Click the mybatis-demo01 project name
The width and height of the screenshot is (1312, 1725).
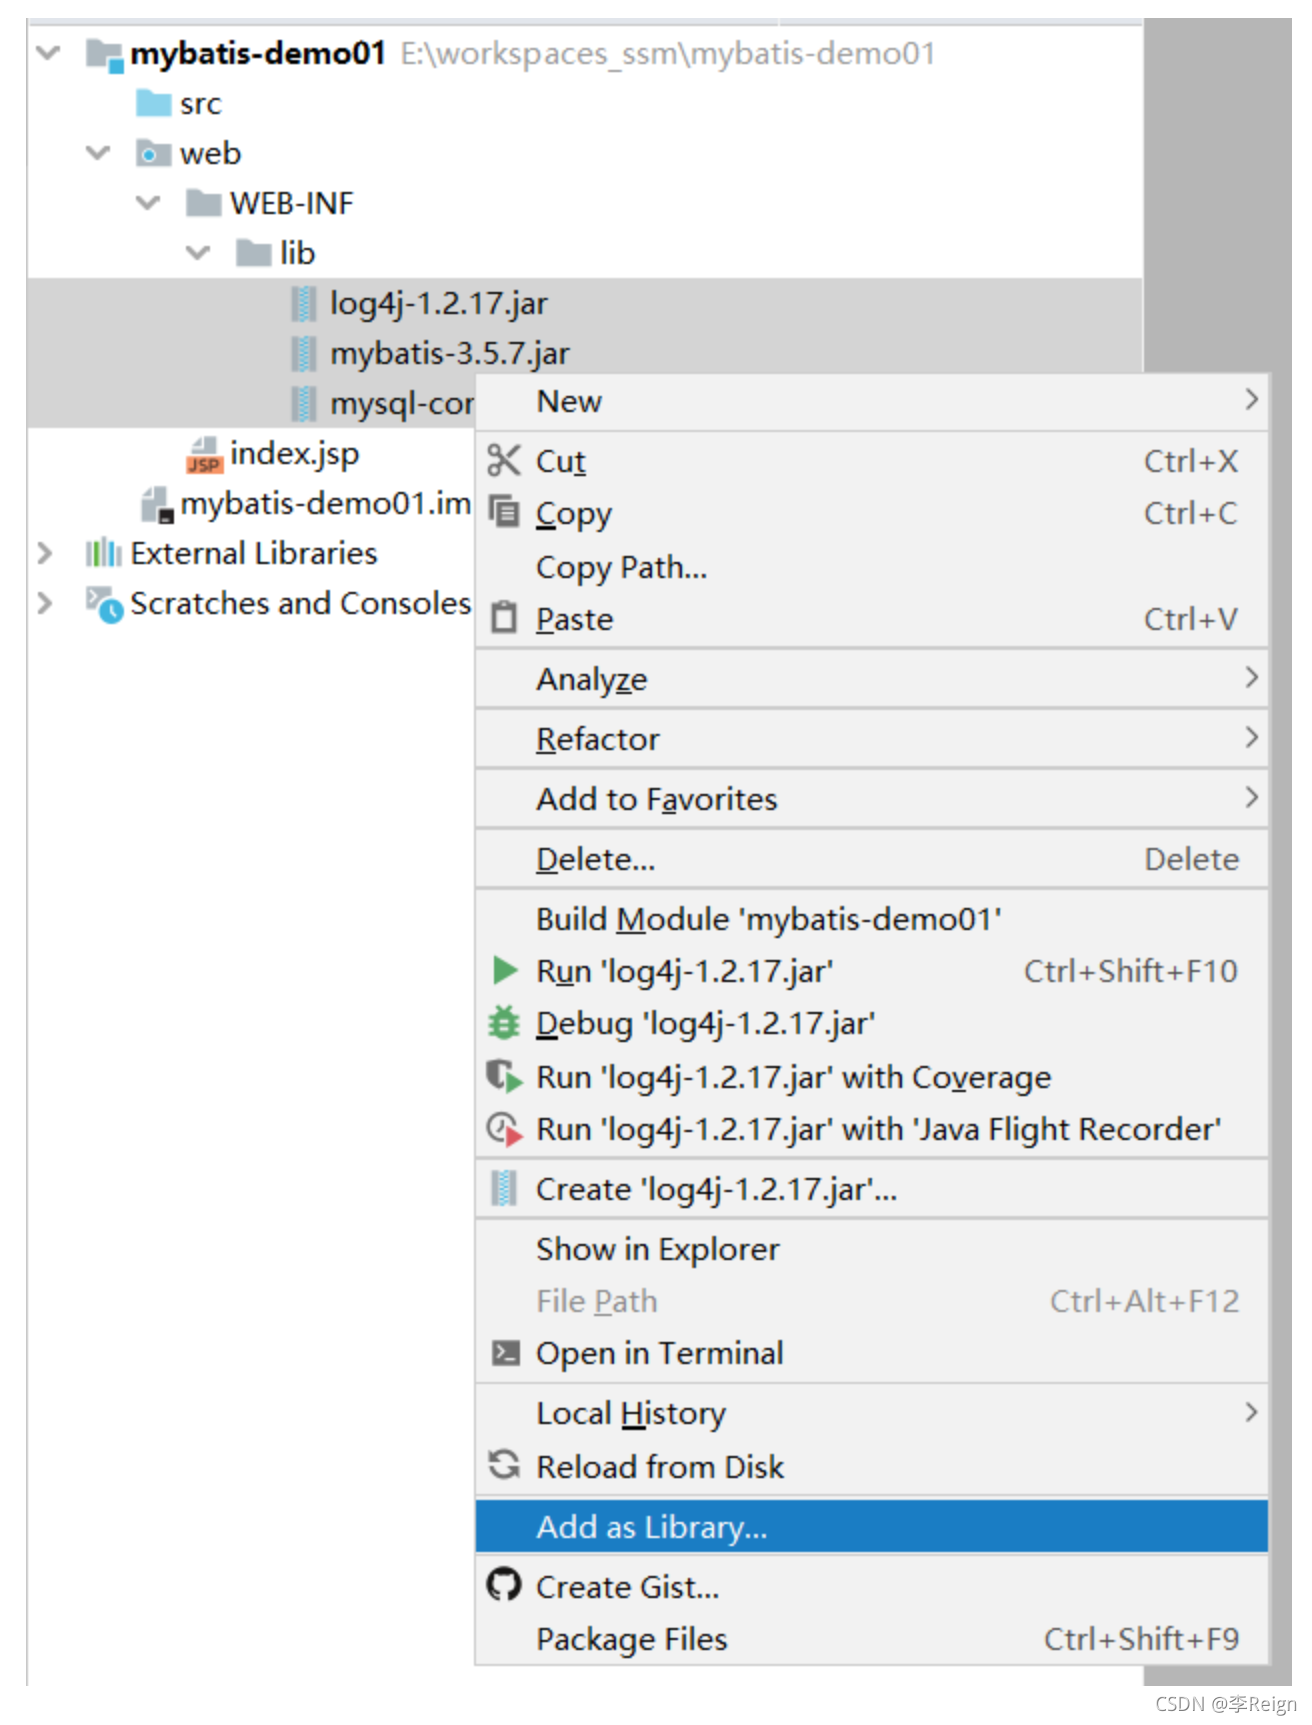(x=258, y=53)
